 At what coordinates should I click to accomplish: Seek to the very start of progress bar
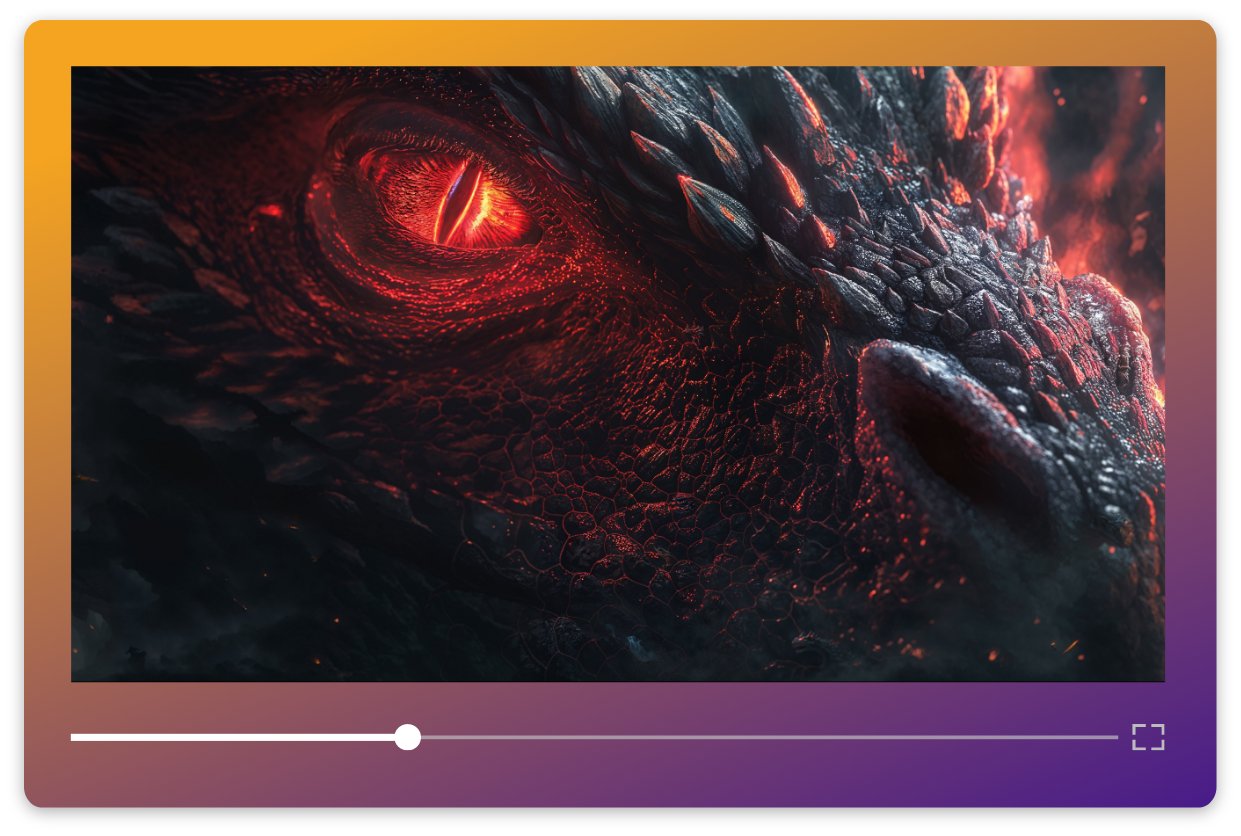click(x=73, y=737)
